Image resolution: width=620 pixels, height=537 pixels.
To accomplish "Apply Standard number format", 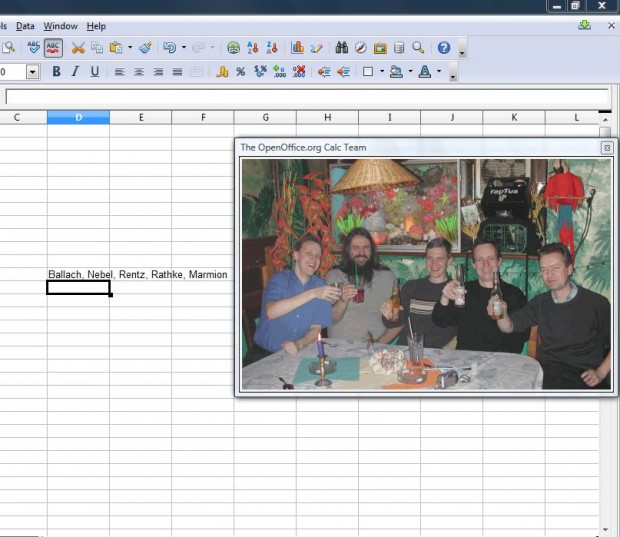I will coord(260,72).
